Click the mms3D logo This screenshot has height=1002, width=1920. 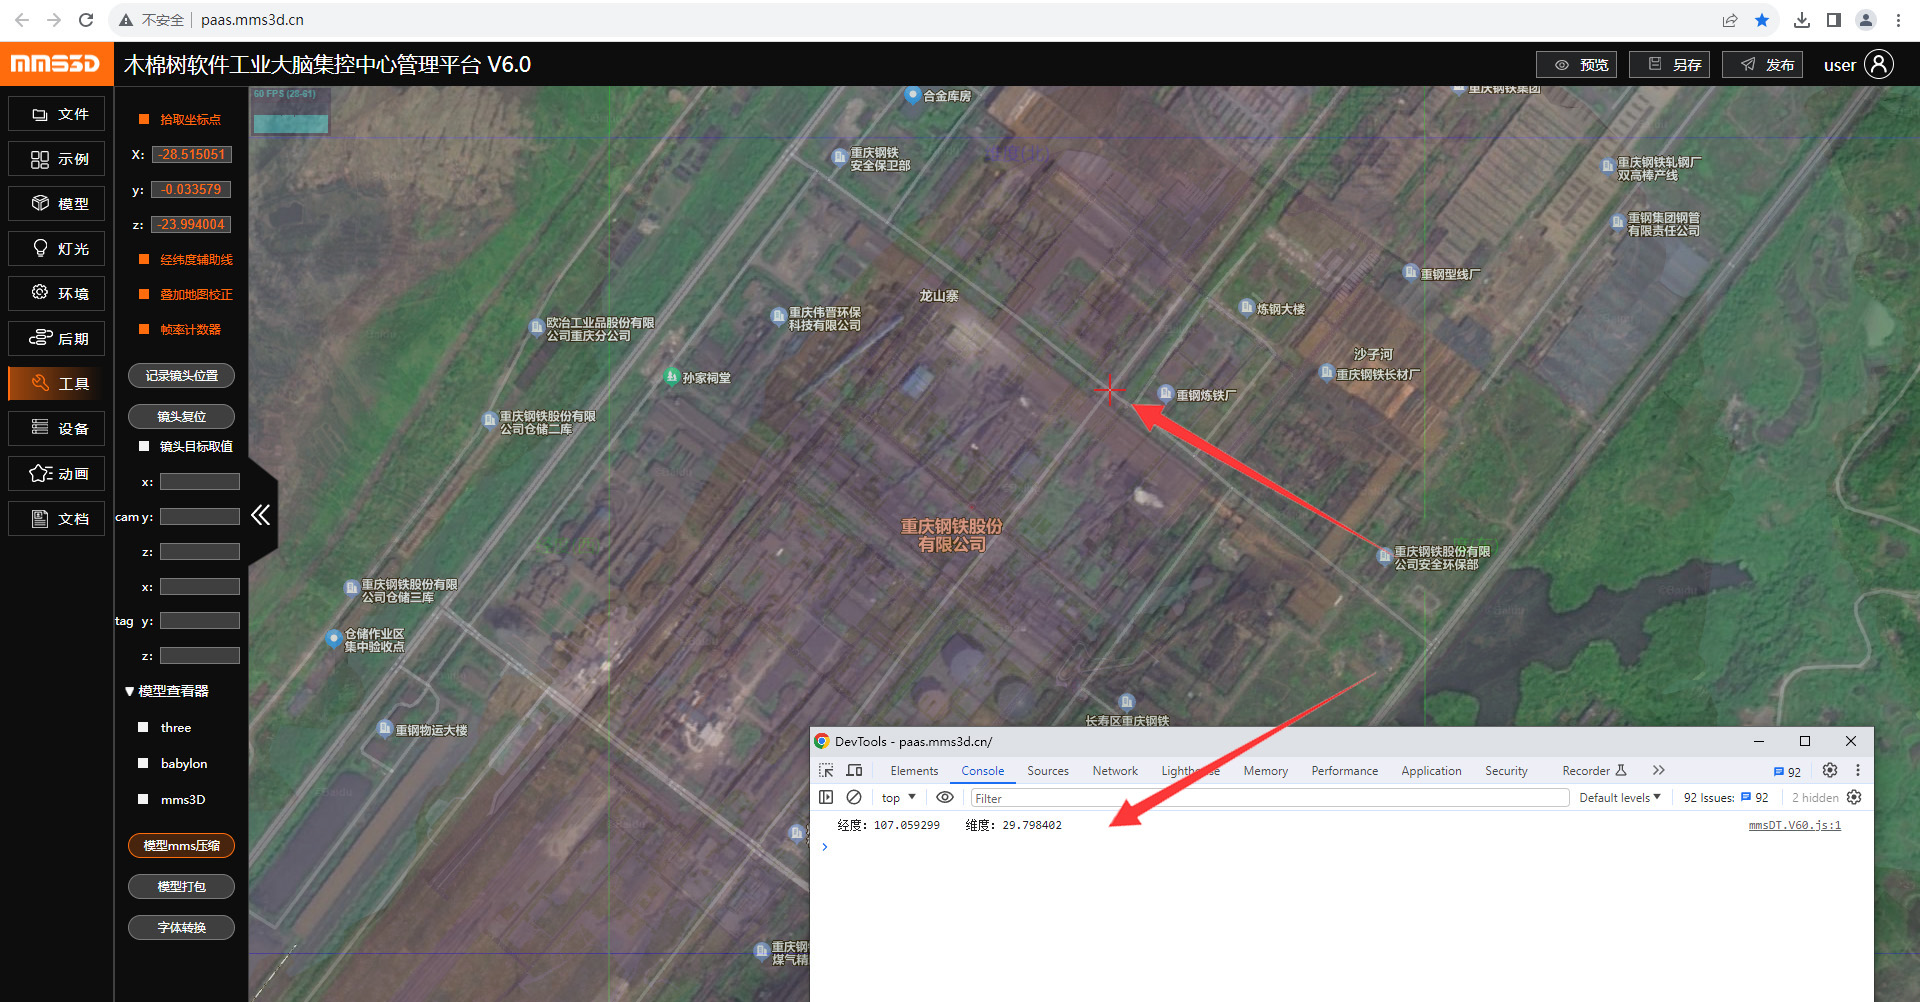(x=56, y=64)
